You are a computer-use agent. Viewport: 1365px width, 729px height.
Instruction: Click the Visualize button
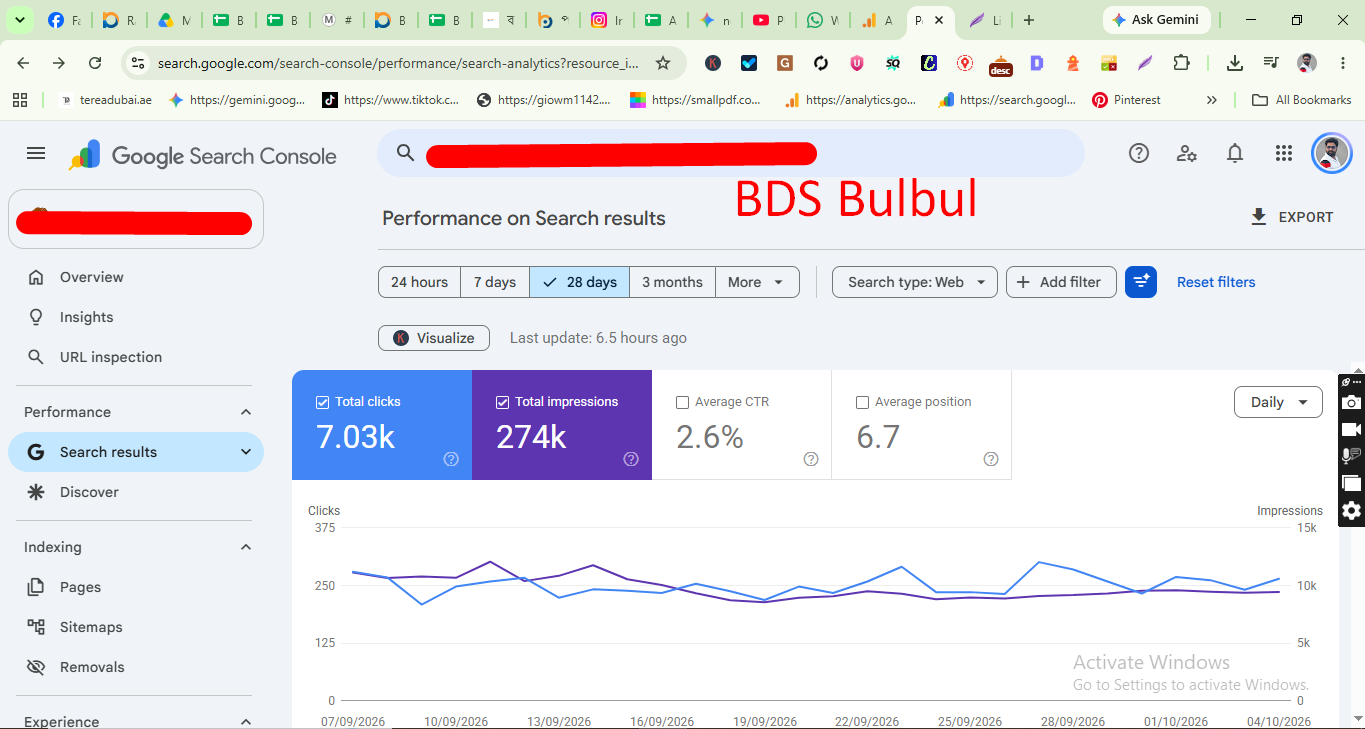coord(434,338)
